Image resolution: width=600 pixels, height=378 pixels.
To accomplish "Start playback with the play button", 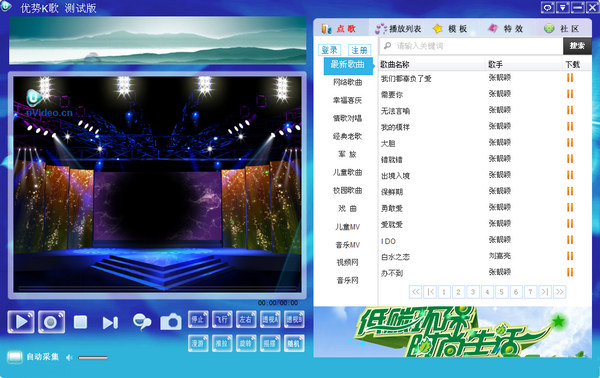I will click(x=21, y=322).
